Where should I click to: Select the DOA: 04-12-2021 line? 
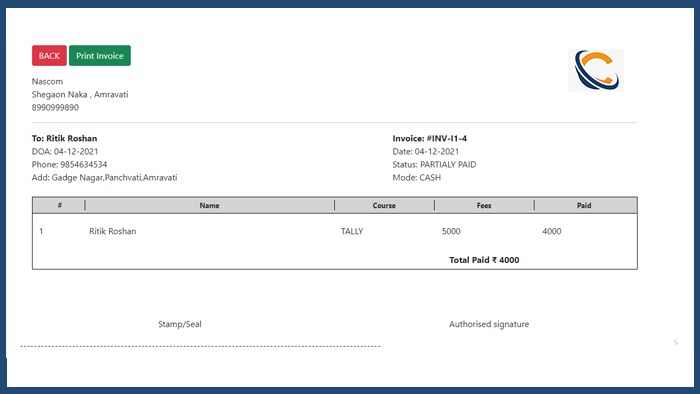click(x=65, y=151)
